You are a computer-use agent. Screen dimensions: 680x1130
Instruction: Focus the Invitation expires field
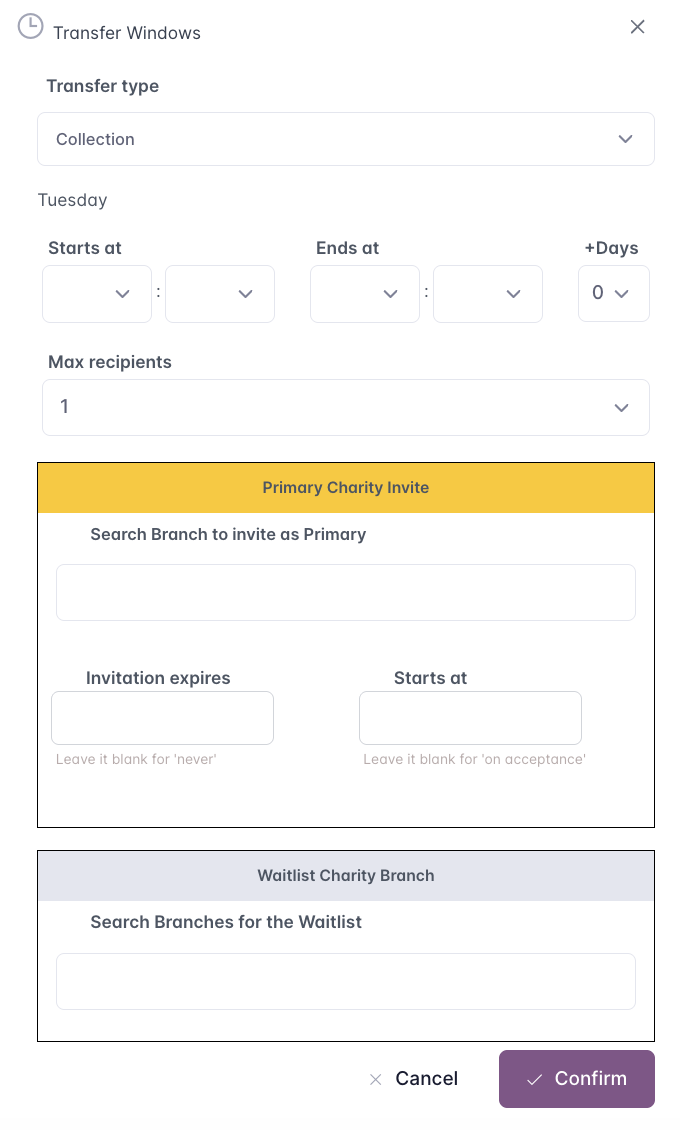pyautogui.click(x=162, y=718)
